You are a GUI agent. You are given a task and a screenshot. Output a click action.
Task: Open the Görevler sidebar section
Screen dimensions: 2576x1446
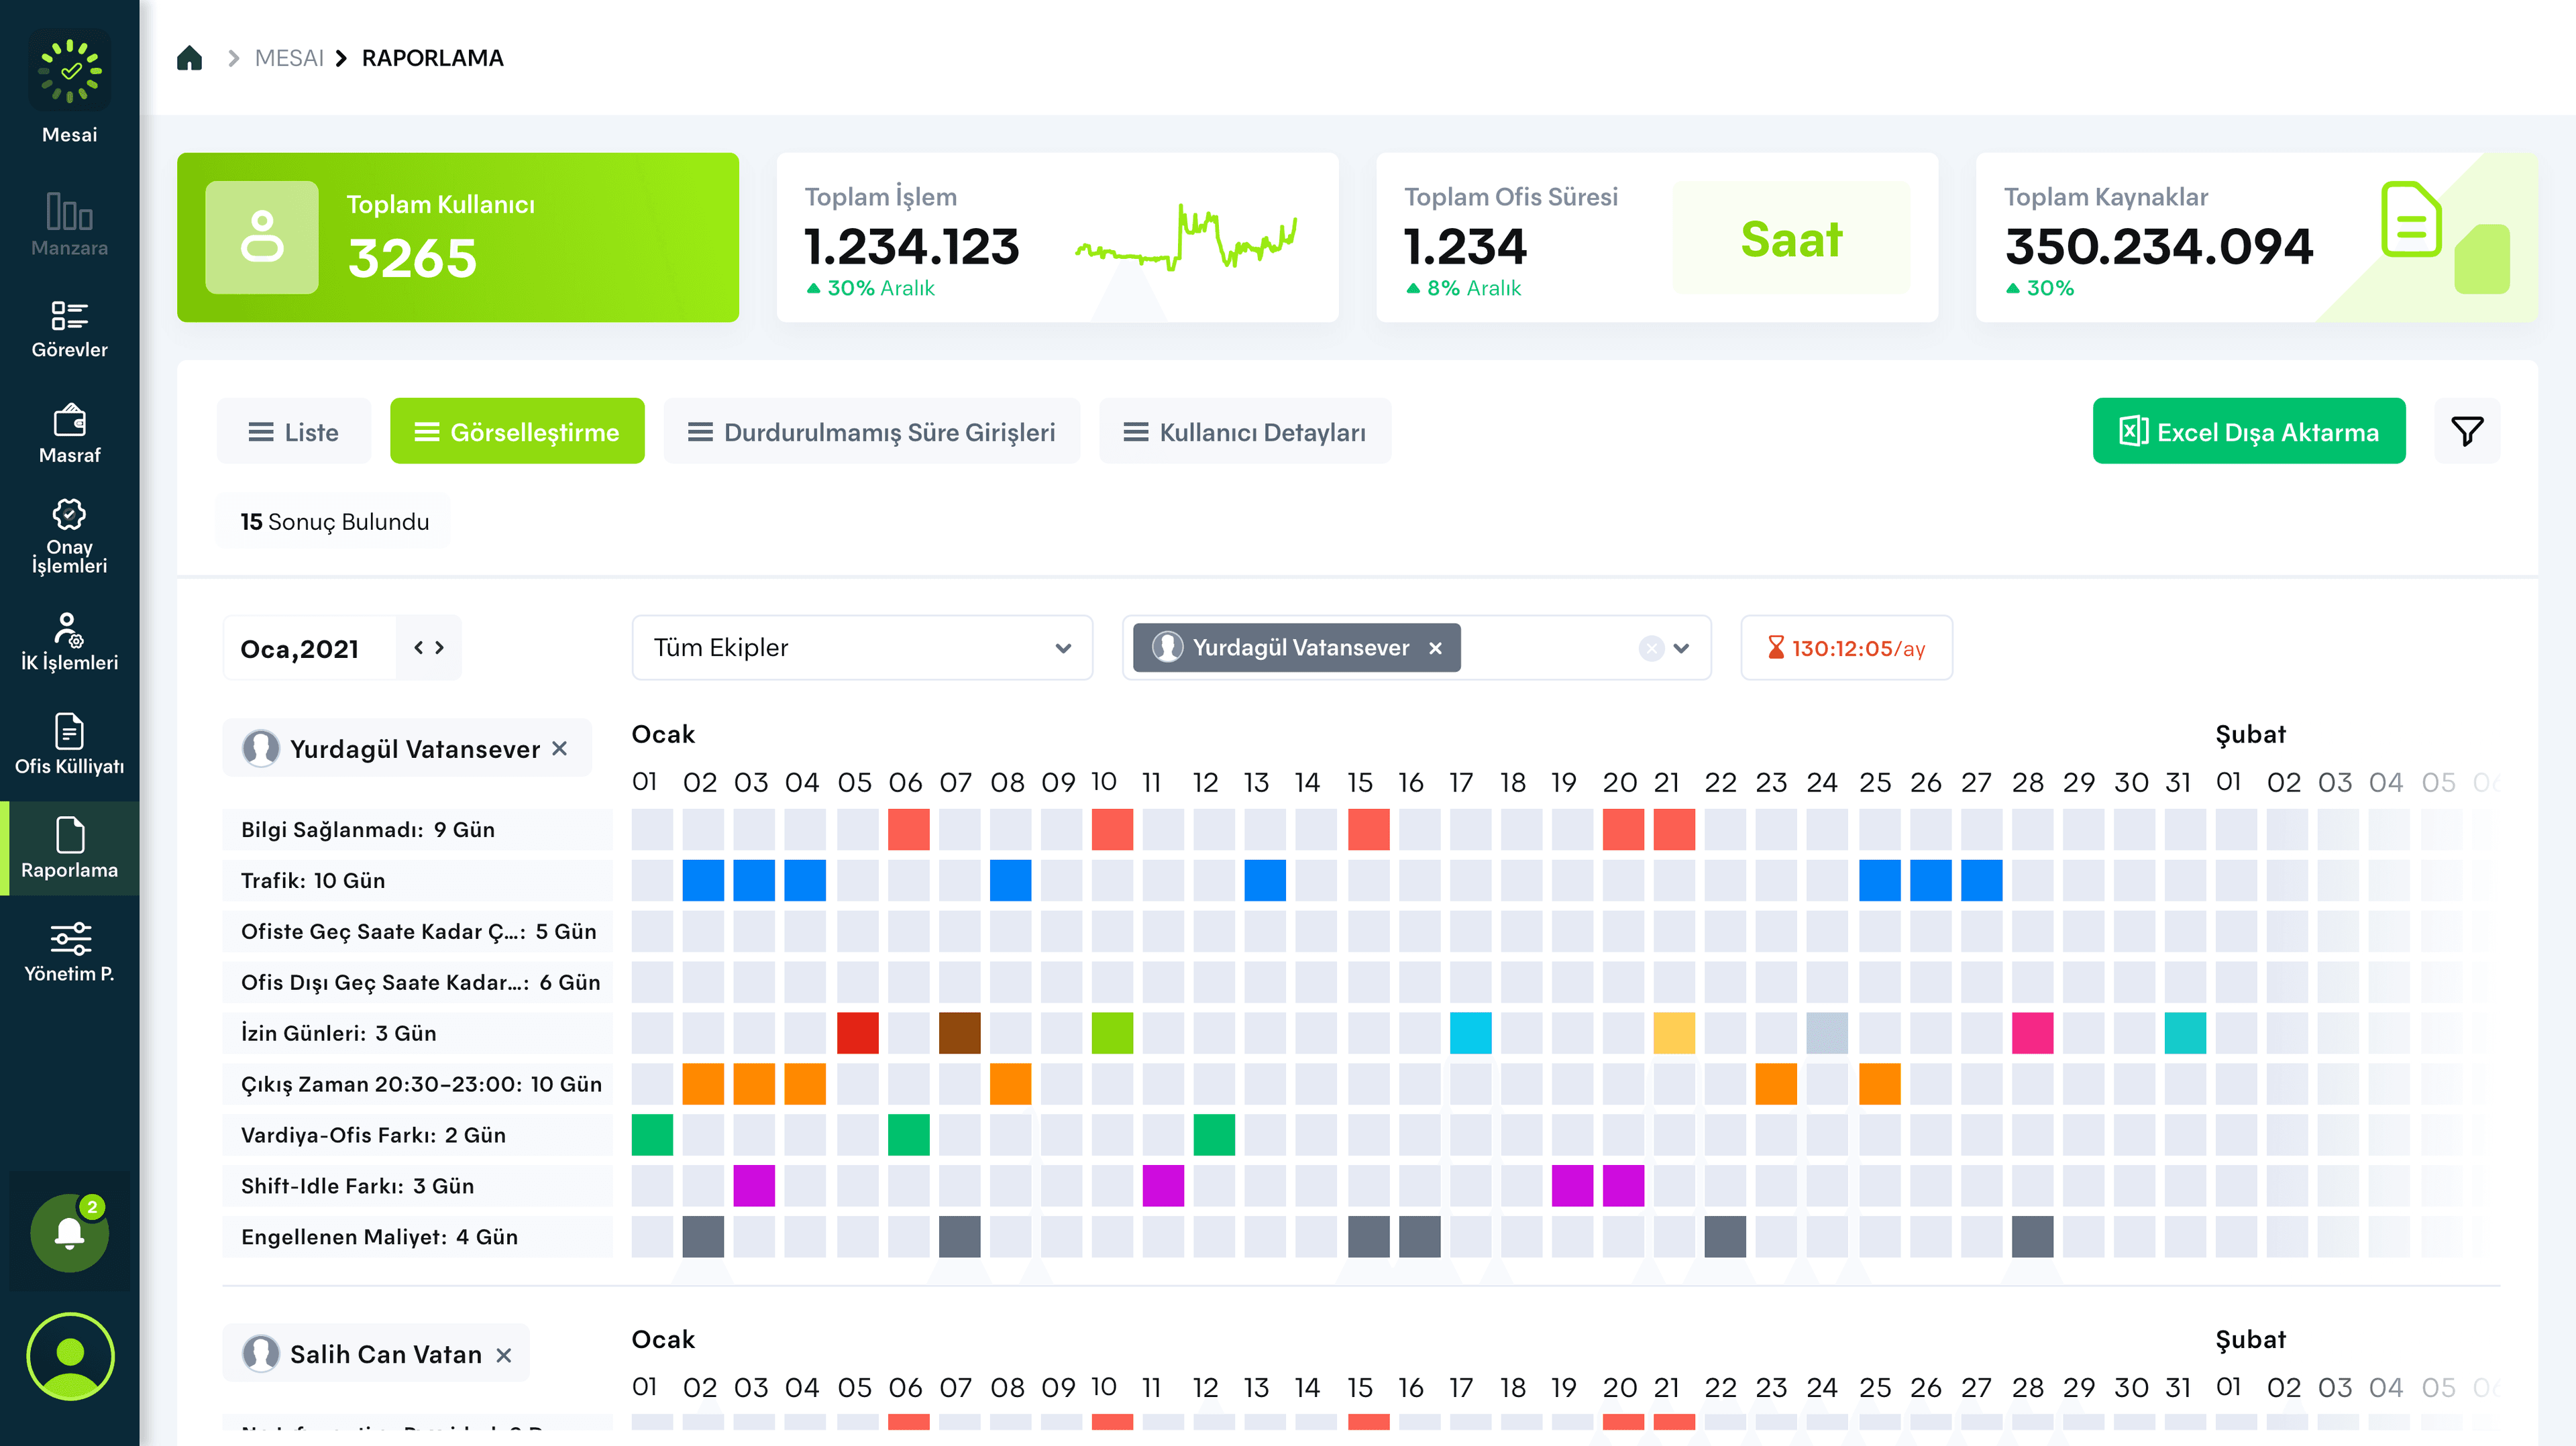(x=69, y=329)
